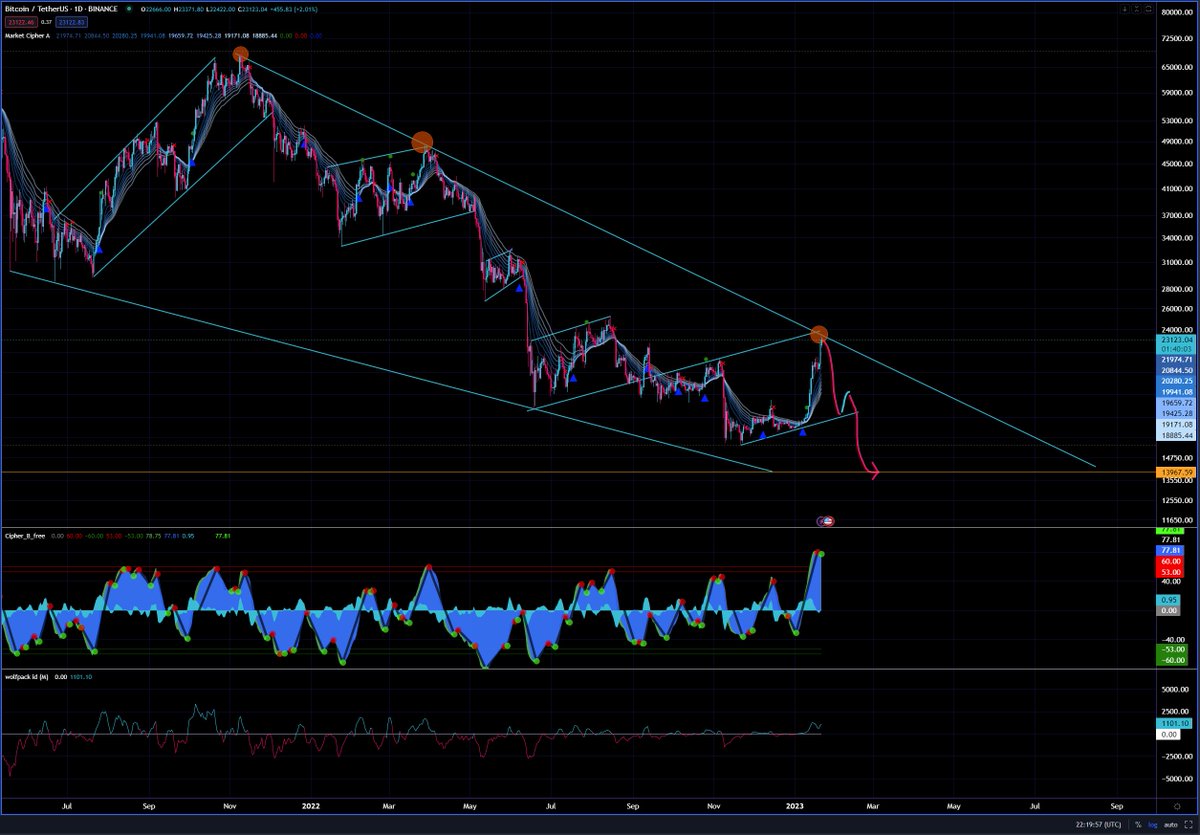The image size is (1200, 835).
Task: Click the economic events flag icon
Action: (x=827, y=520)
